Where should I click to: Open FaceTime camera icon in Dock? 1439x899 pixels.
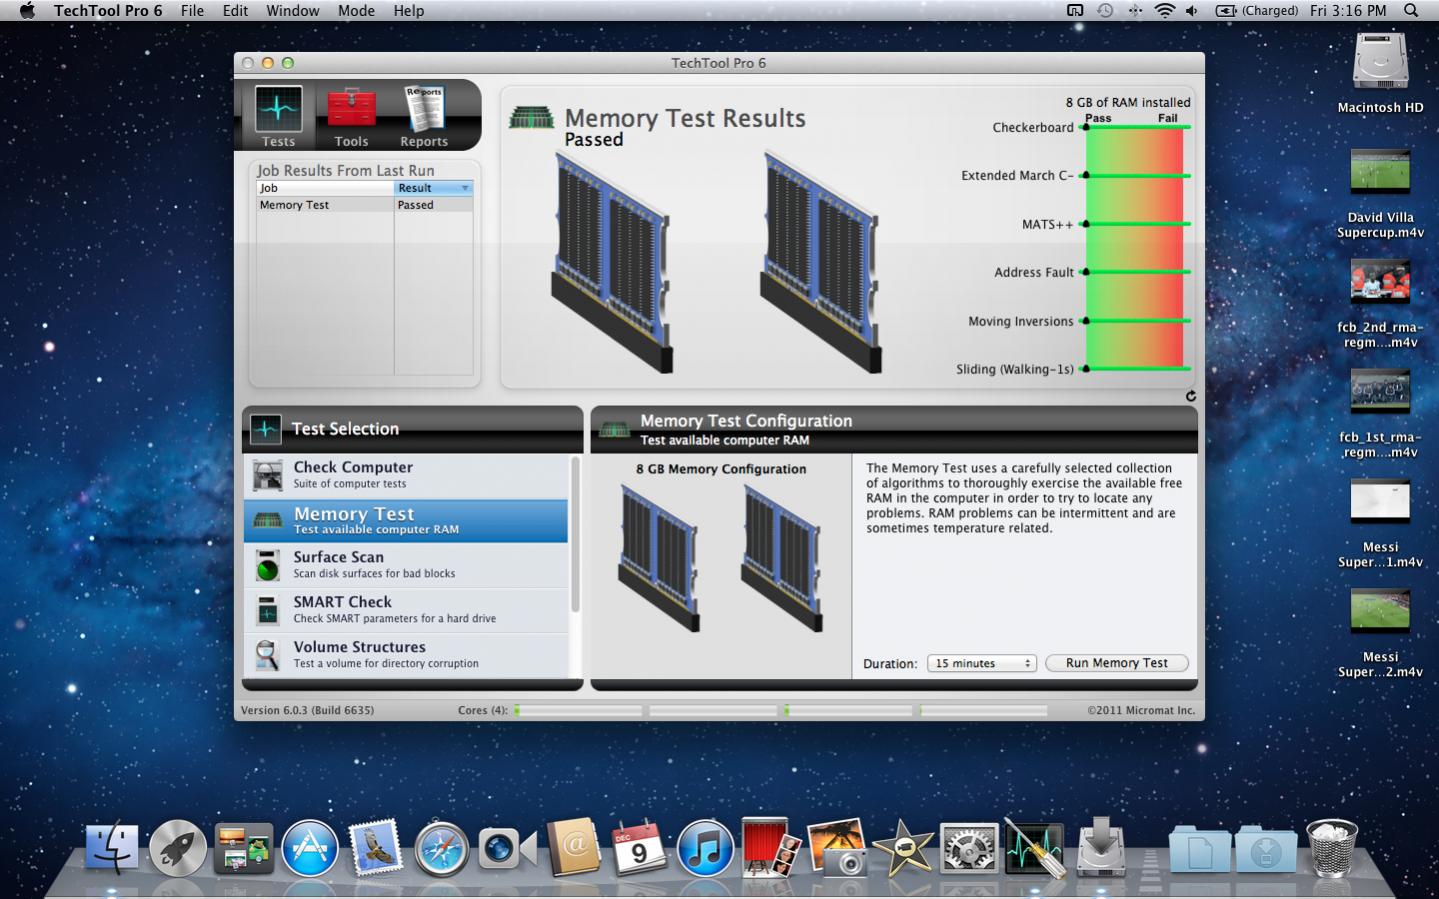click(x=508, y=849)
